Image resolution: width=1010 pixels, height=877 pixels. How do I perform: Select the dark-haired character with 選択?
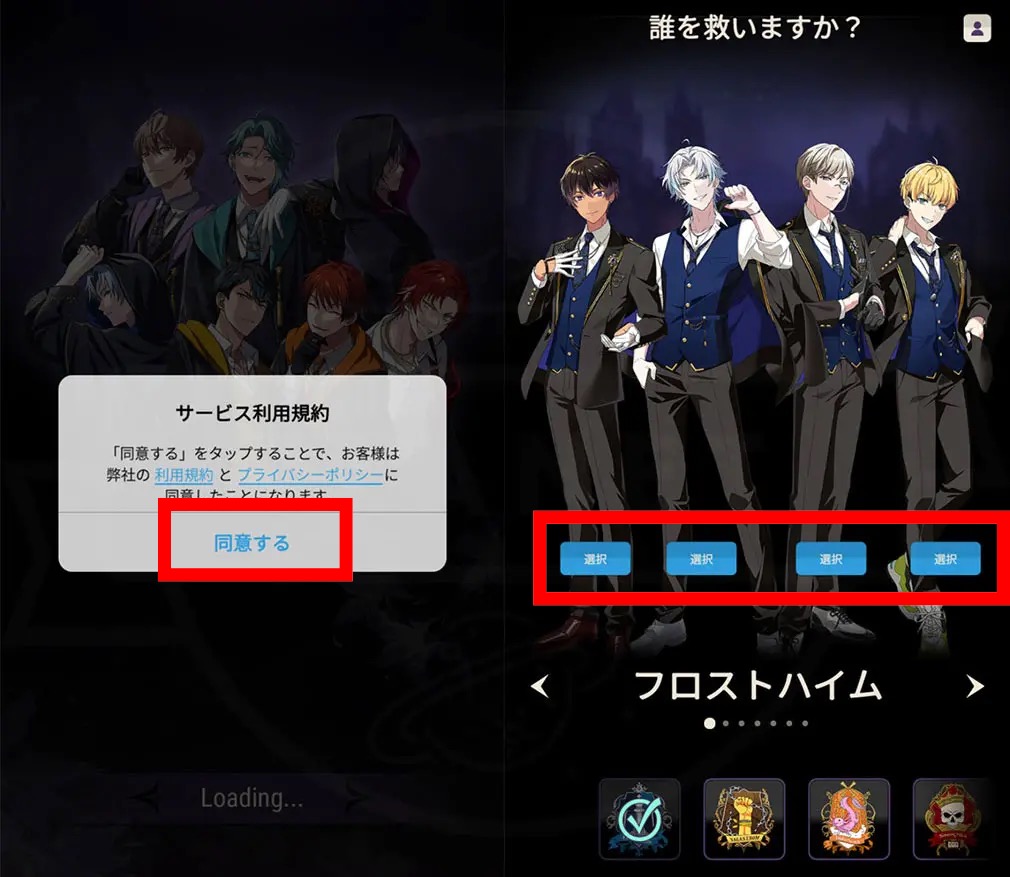595,558
